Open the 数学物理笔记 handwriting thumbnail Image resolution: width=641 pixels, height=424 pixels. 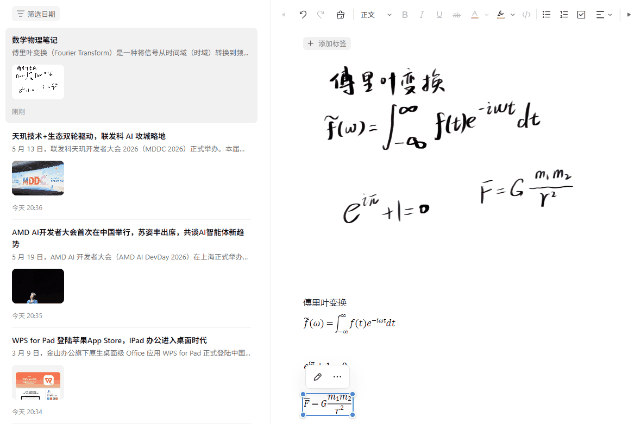coord(38,82)
